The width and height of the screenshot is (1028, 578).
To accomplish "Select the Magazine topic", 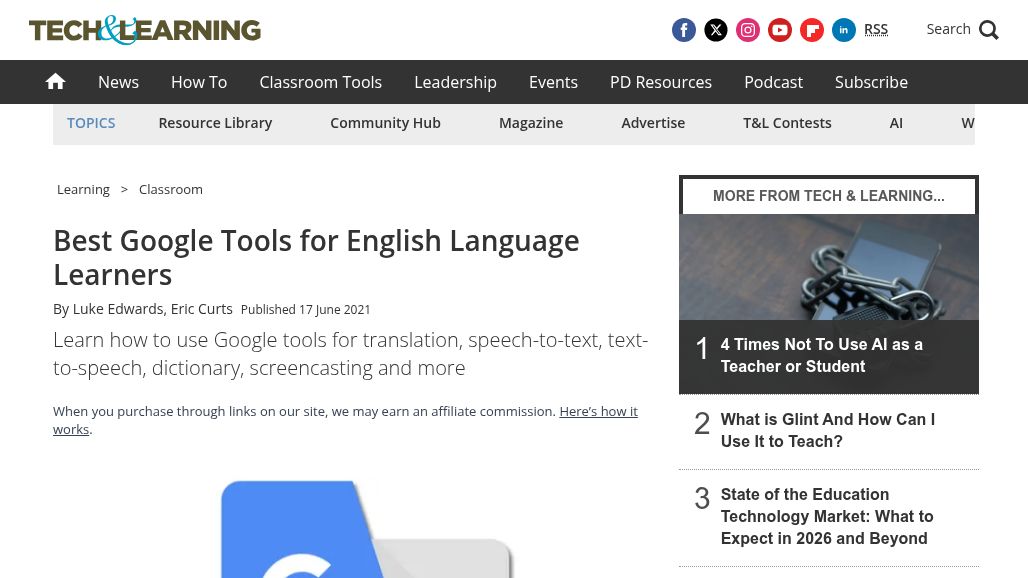I will pos(531,123).
